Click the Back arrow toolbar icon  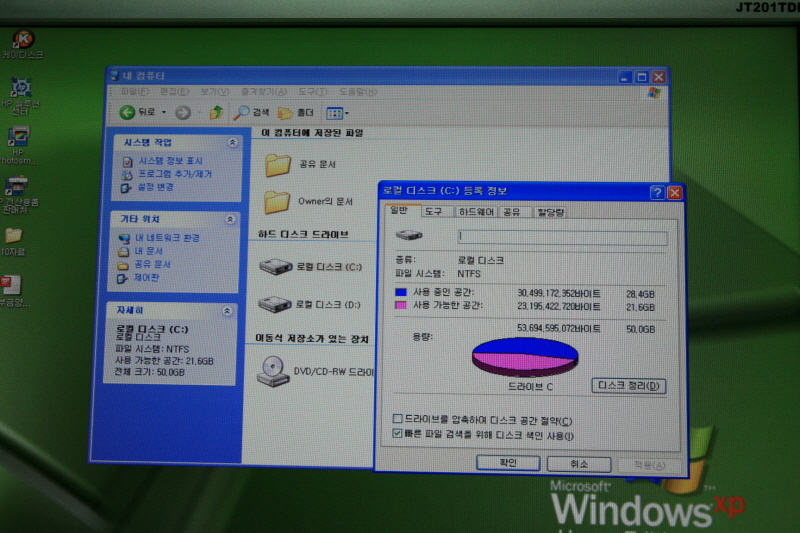pyautogui.click(x=127, y=112)
